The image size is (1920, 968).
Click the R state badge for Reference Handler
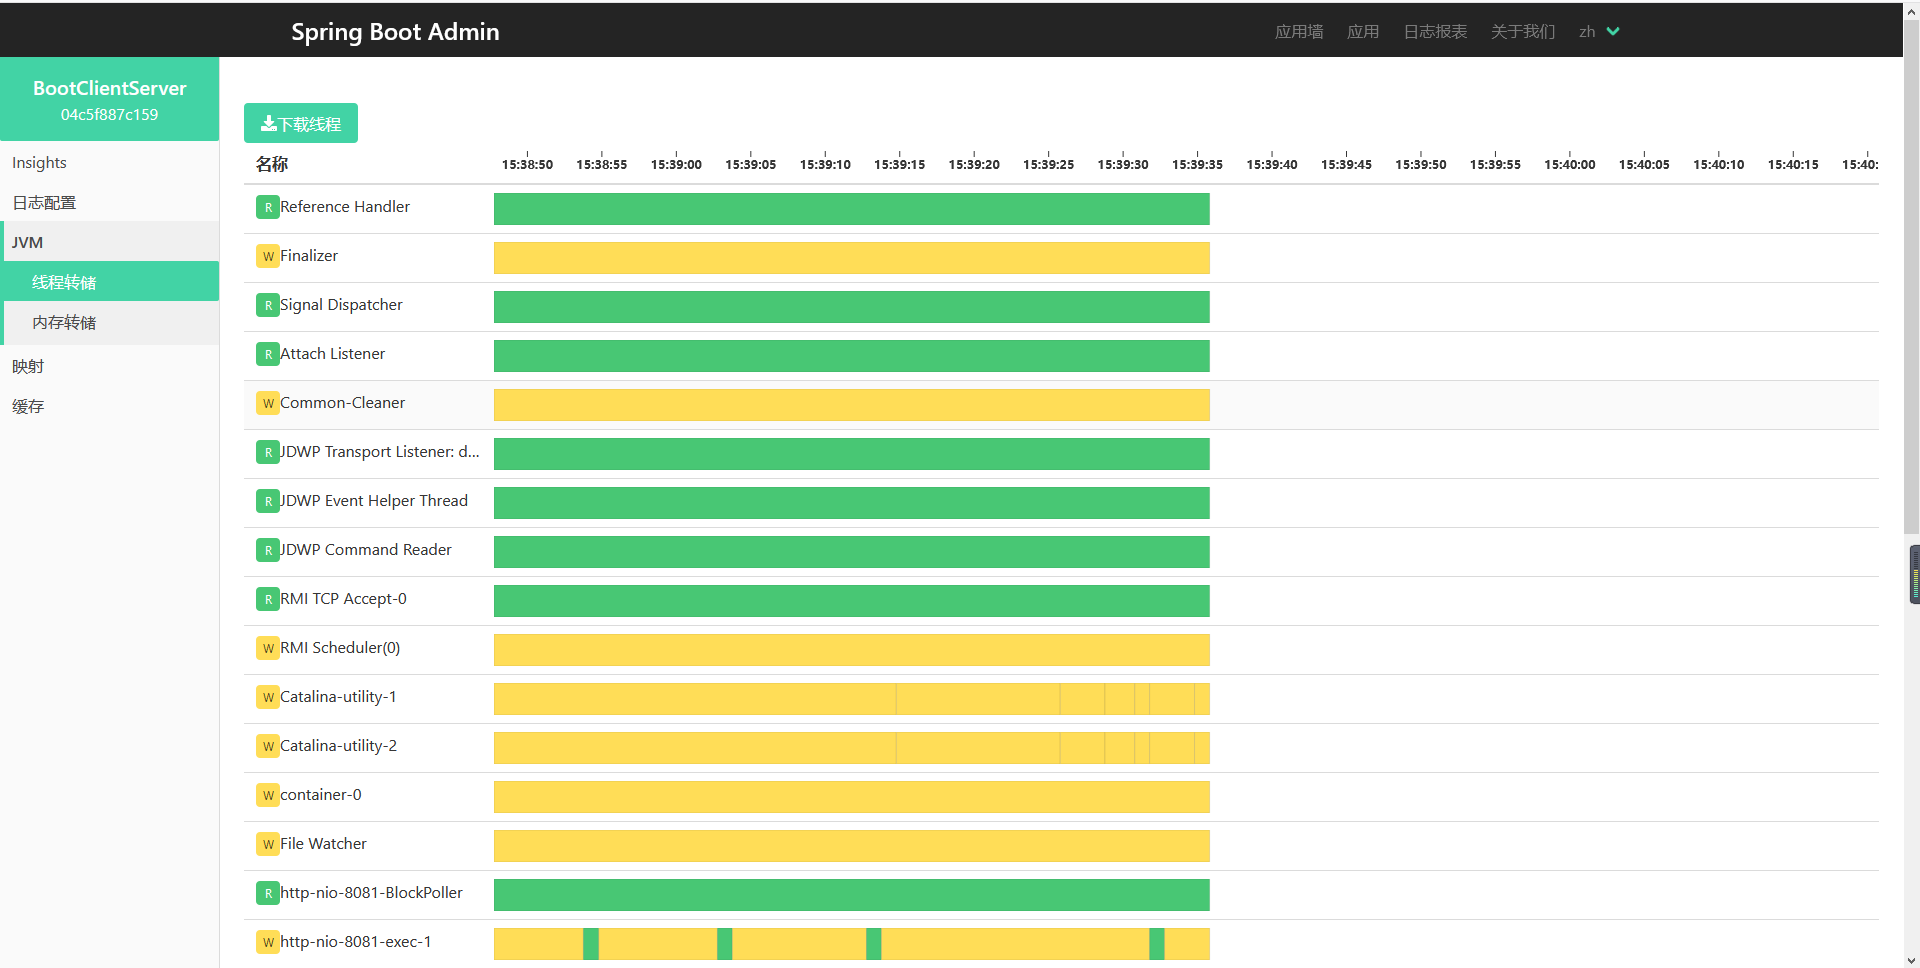[x=267, y=208]
